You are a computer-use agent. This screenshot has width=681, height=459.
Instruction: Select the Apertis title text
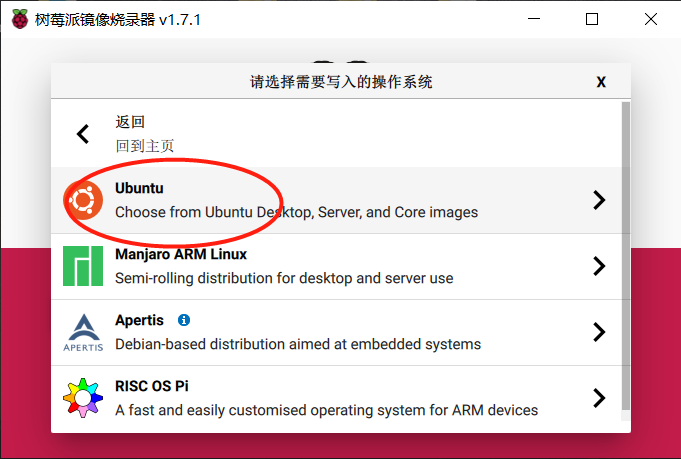pos(139,320)
